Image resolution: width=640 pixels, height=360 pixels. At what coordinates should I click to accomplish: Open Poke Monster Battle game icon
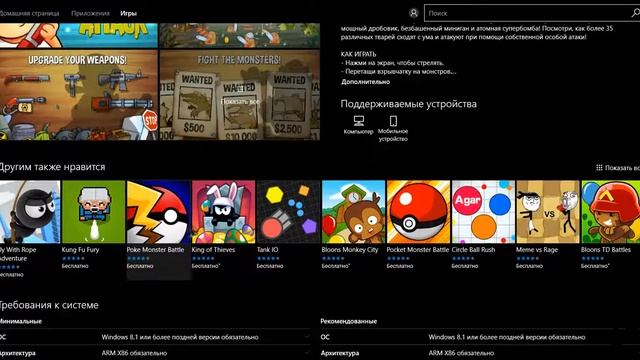158,212
